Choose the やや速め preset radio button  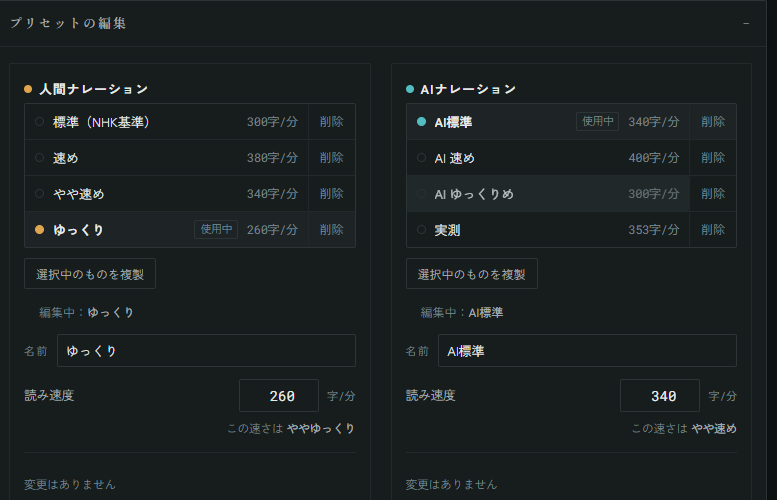pos(40,193)
